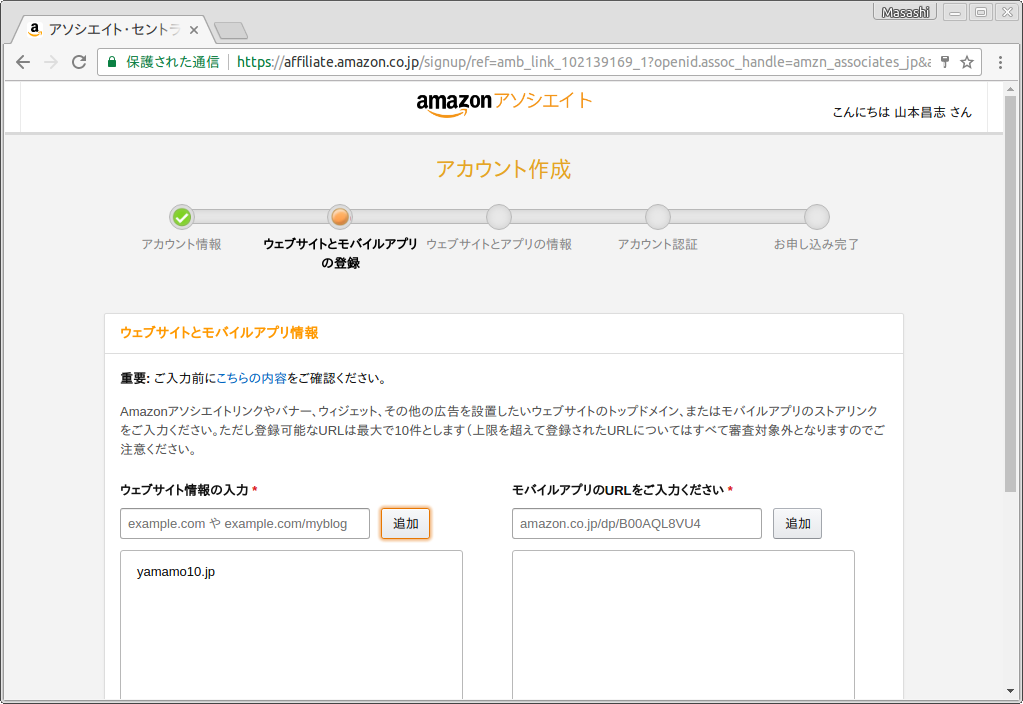Screen dimensions: 1023x704
Task: Click the page vertical scrollbar thumb
Action: (1010, 294)
